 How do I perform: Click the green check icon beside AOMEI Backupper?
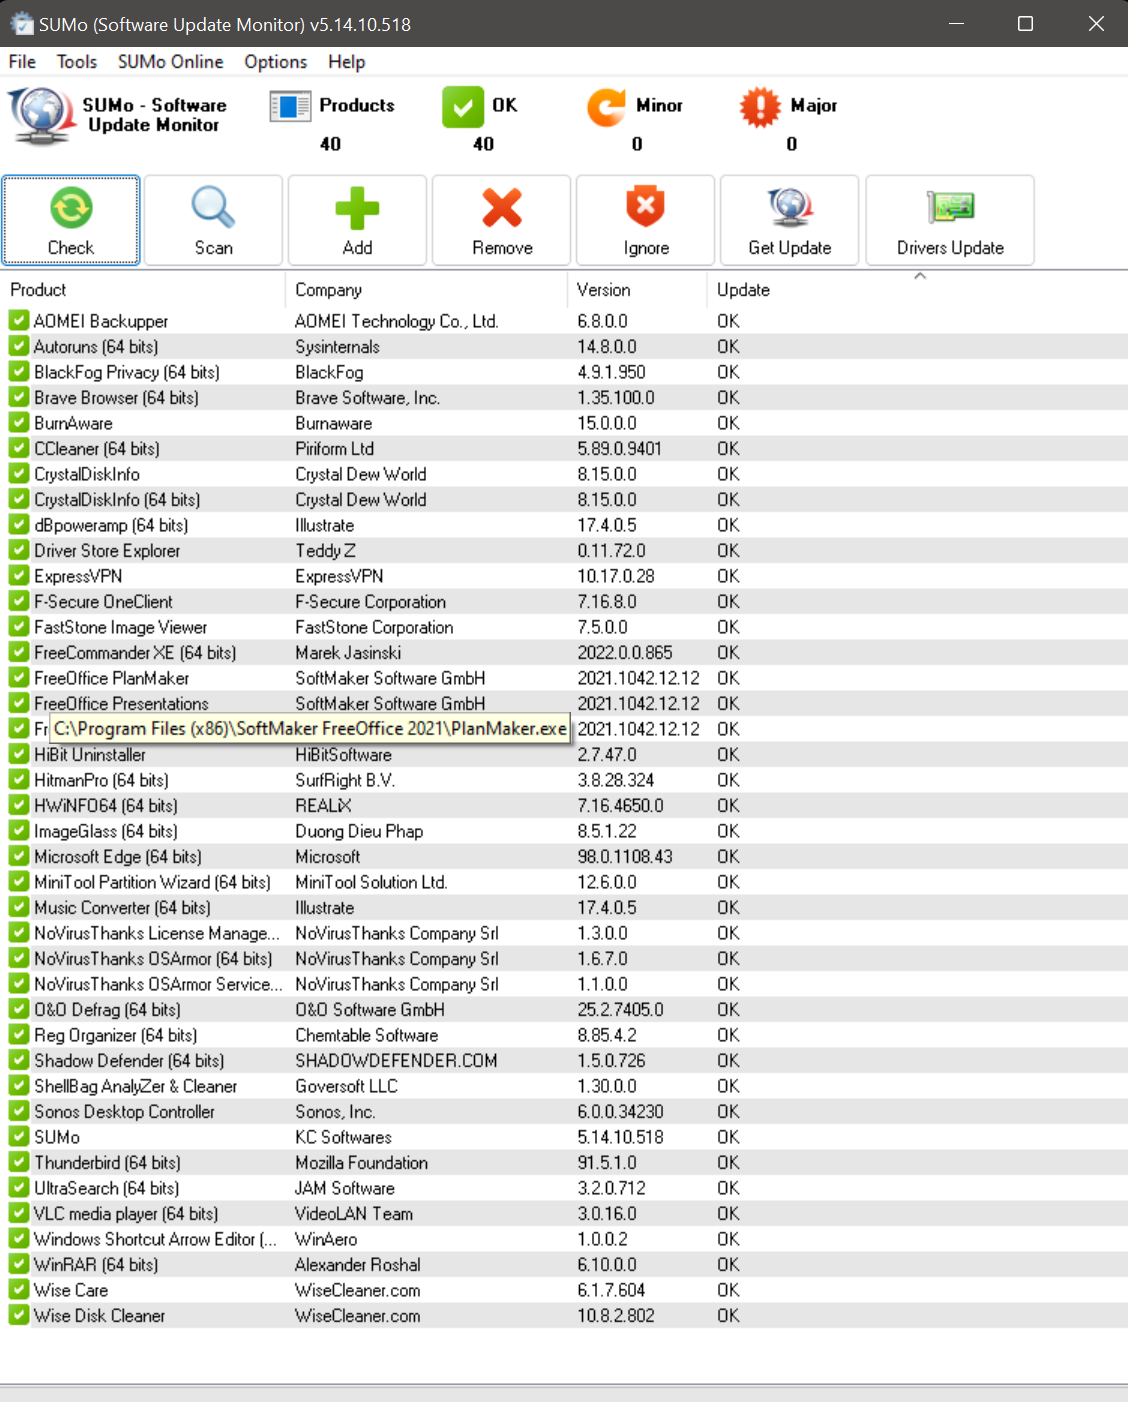19,321
